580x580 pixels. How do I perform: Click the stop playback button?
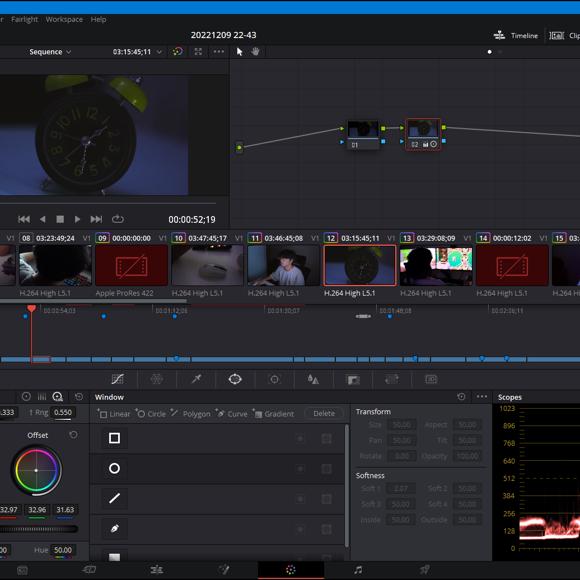60,219
